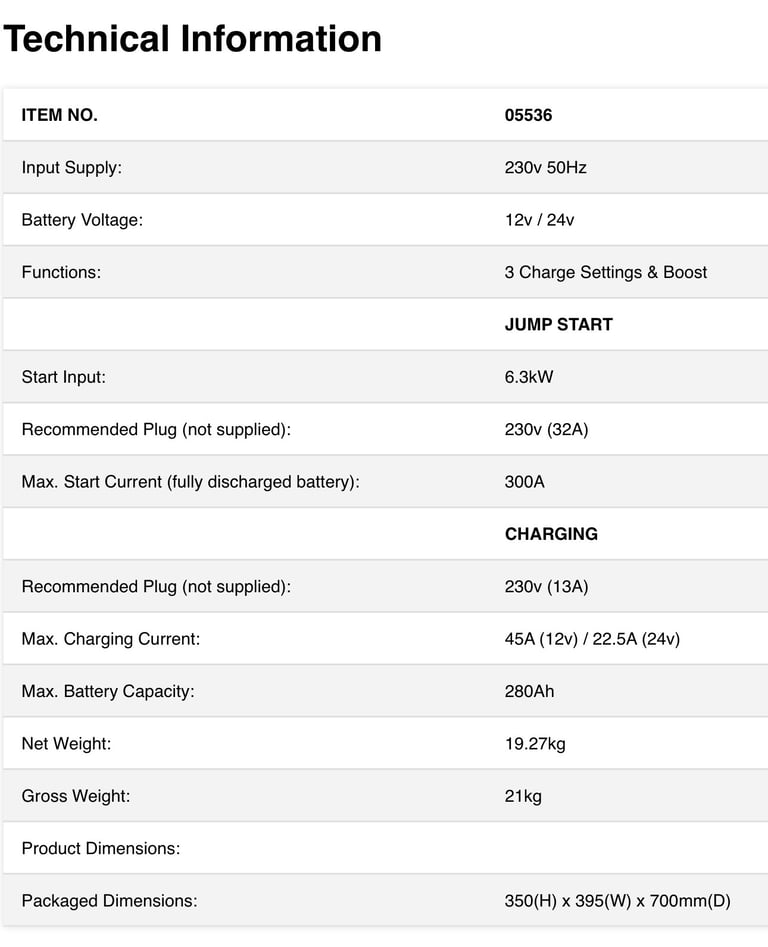
Task: Click the Product Dimensions label
Action: (101, 849)
